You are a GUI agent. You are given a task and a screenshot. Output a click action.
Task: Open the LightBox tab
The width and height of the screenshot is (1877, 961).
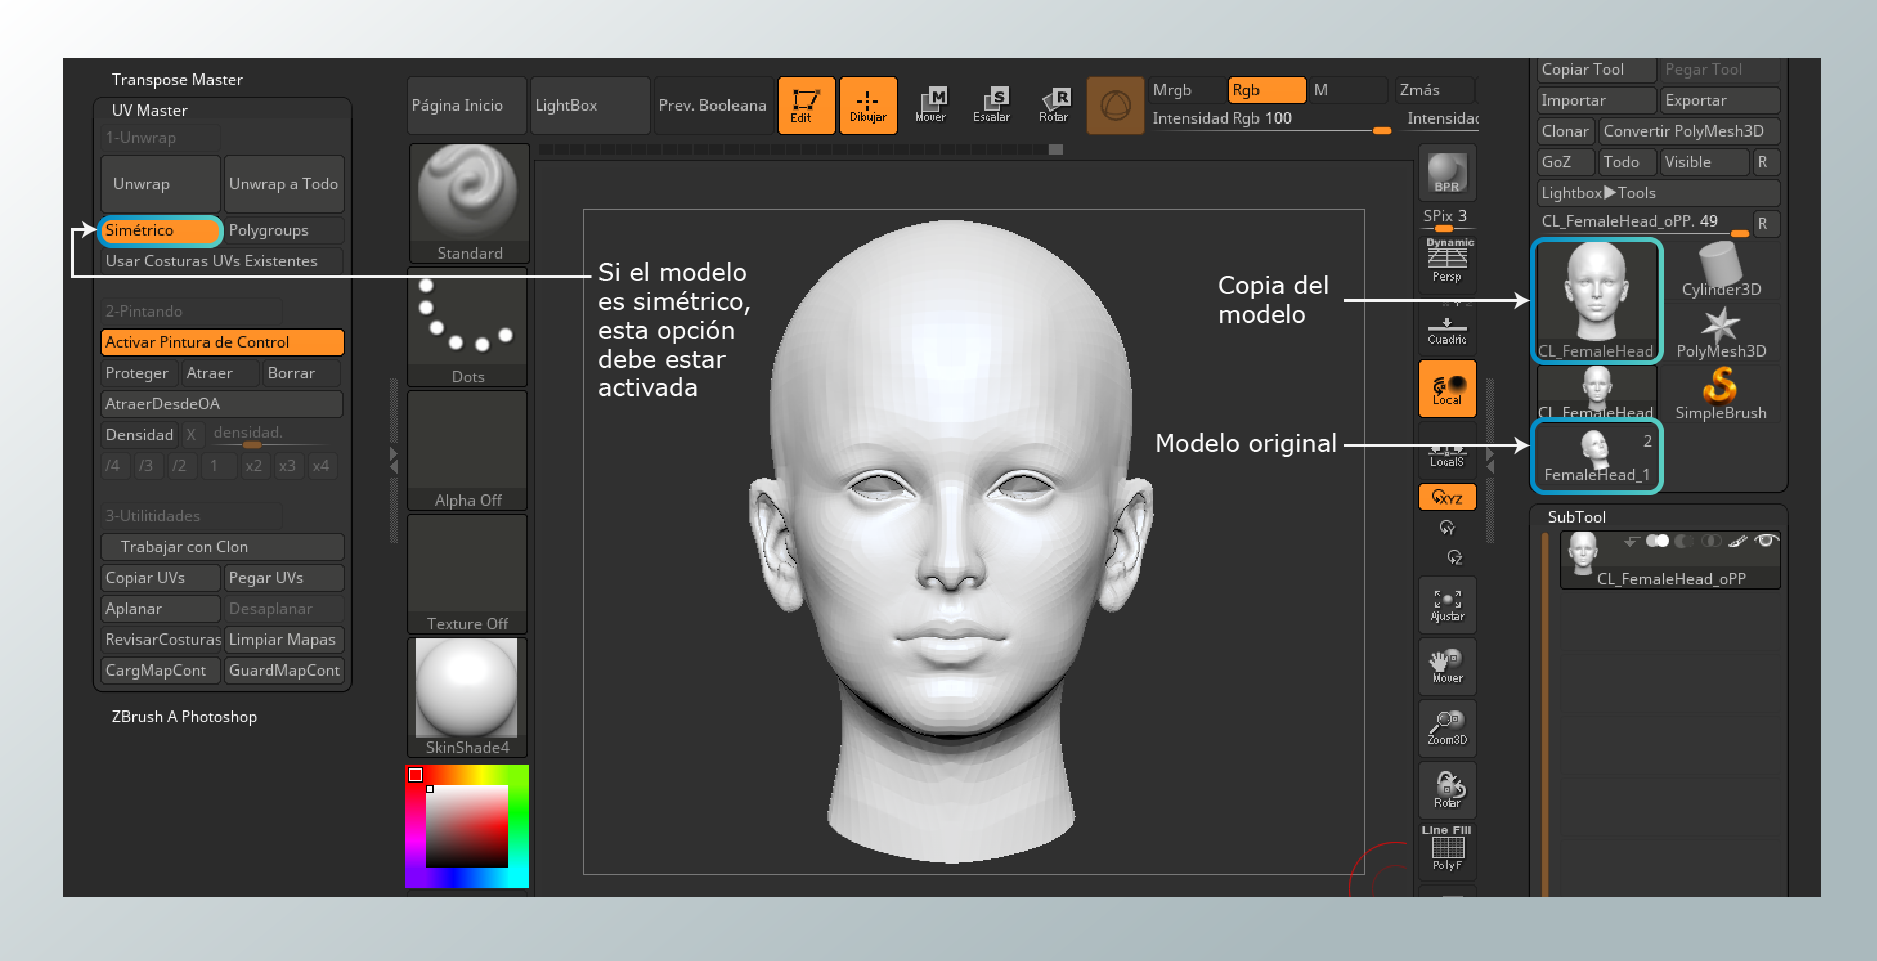pyautogui.click(x=588, y=106)
